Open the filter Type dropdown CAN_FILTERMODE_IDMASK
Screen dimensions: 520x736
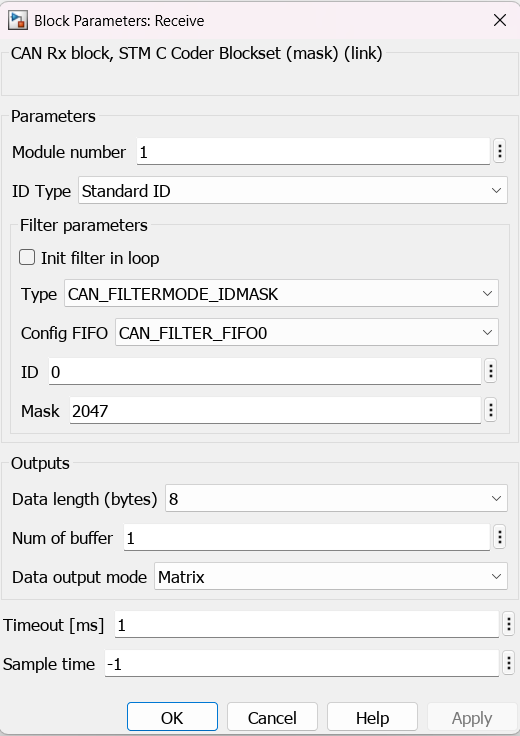click(281, 294)
